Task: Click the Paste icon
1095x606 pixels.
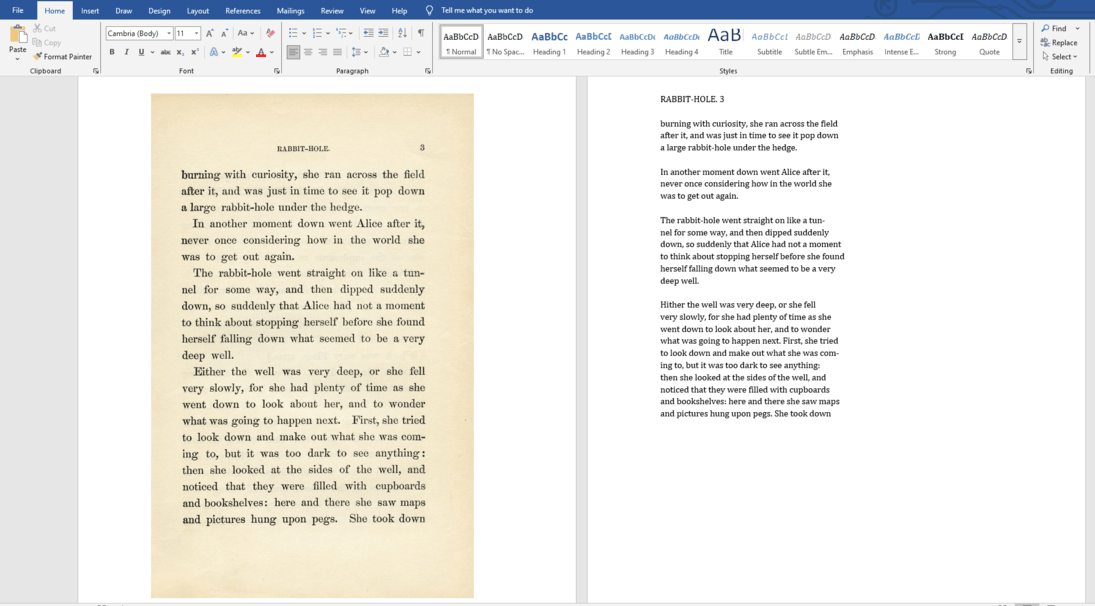Action: (17, 34)
